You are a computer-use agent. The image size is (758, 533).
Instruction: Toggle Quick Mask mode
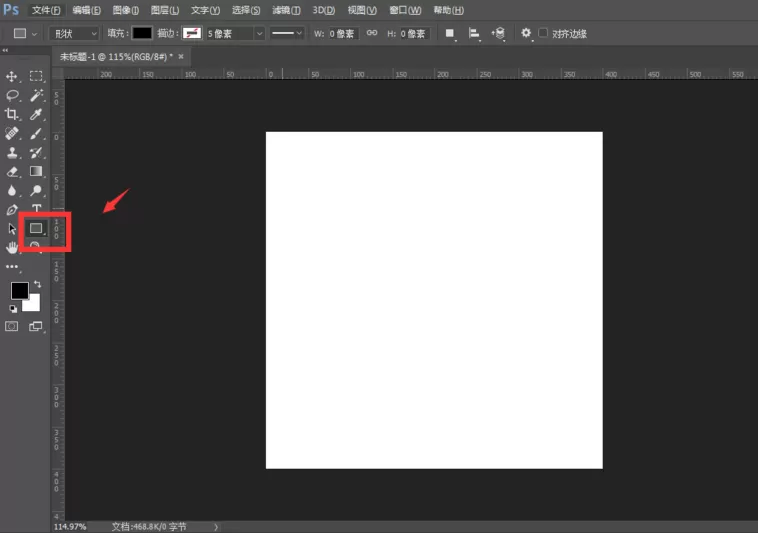(x=12, y=327)
